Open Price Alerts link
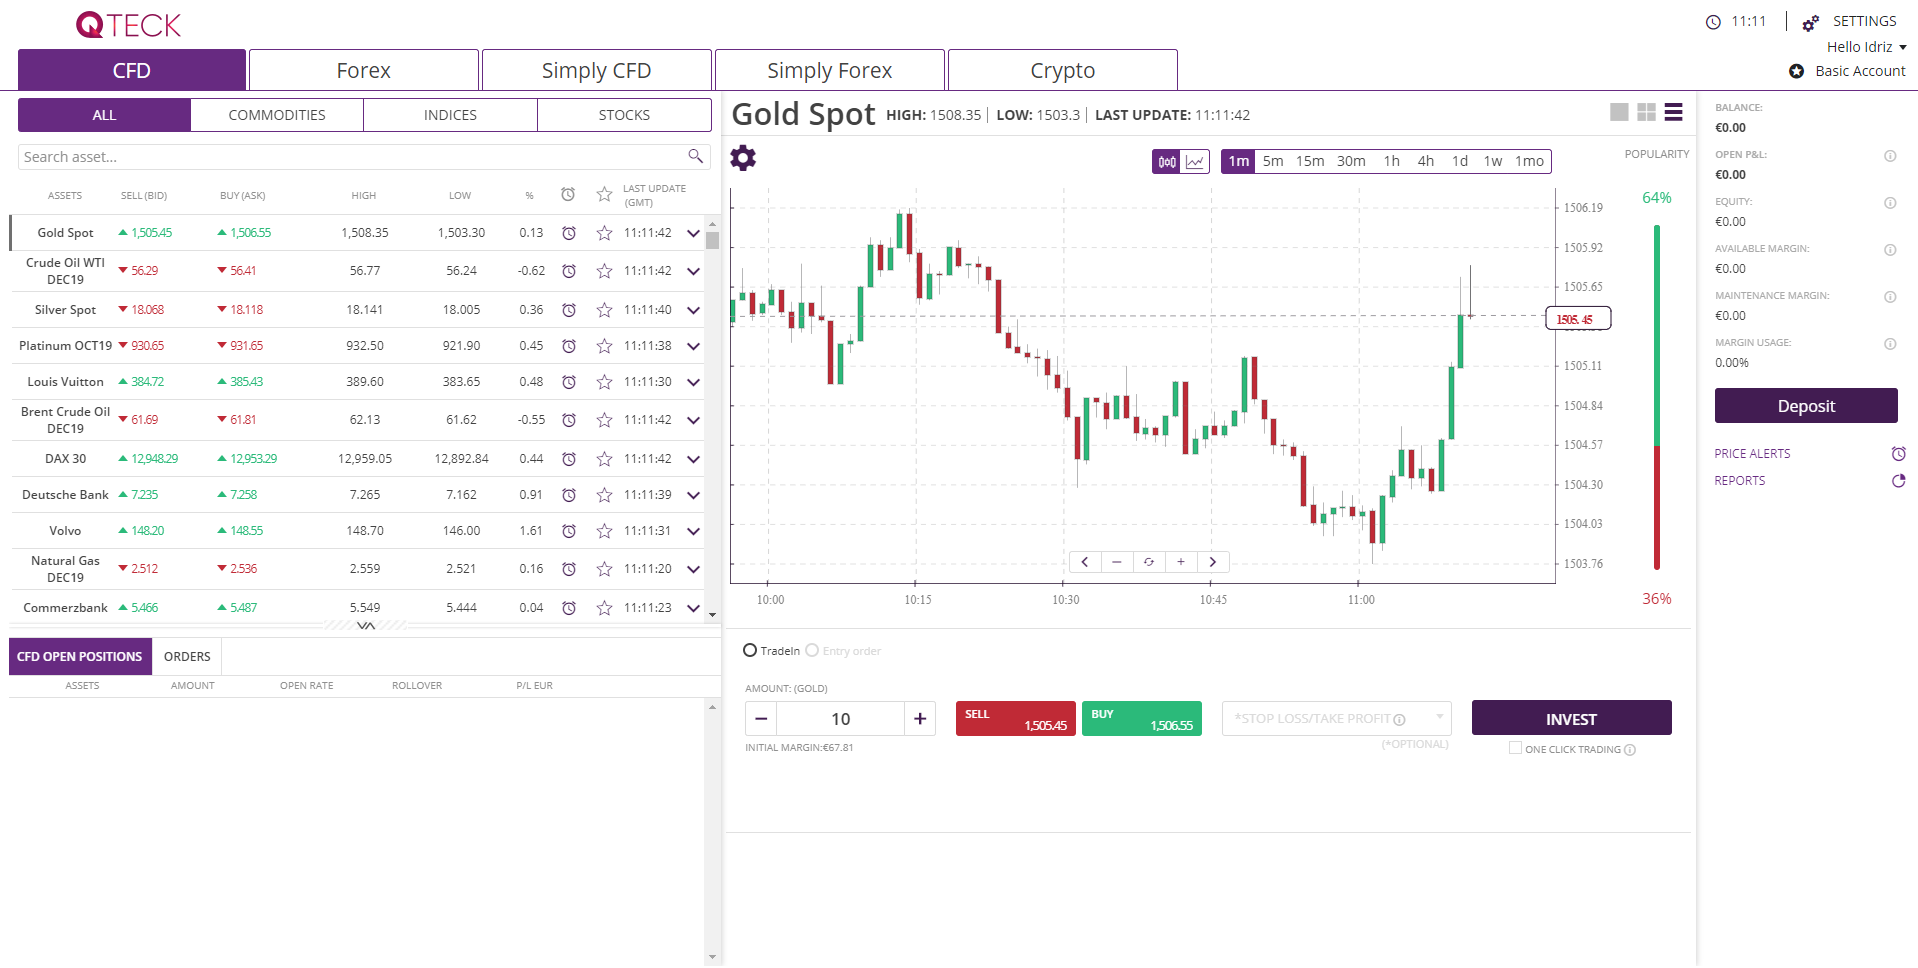This screenshot has width=1918, height=968. point(1752,453)
